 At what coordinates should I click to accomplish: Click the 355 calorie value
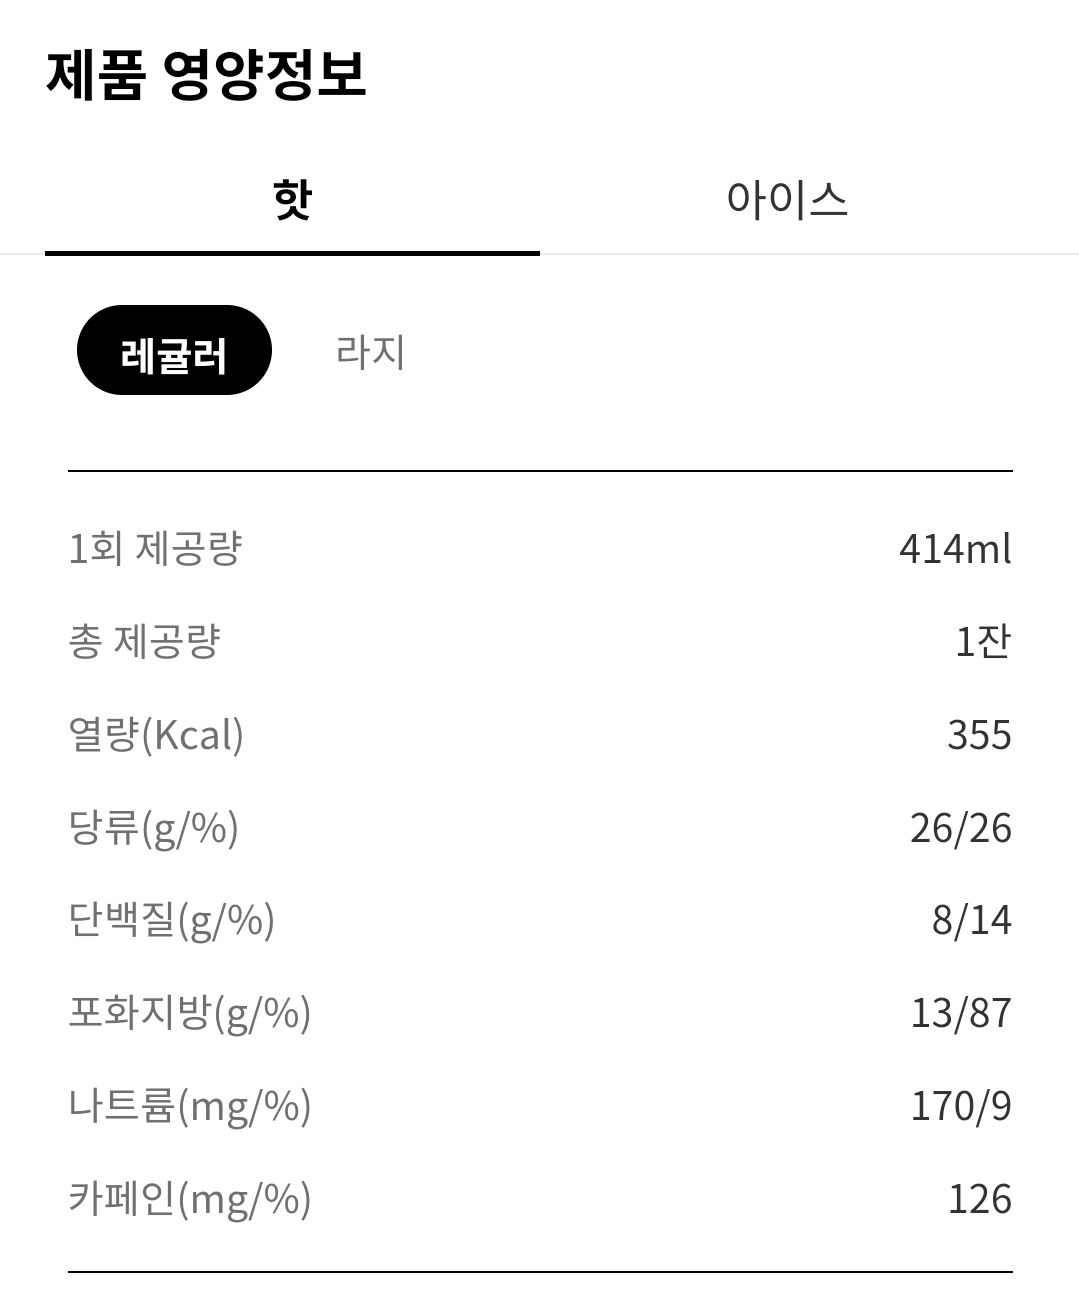click(979, 735)
